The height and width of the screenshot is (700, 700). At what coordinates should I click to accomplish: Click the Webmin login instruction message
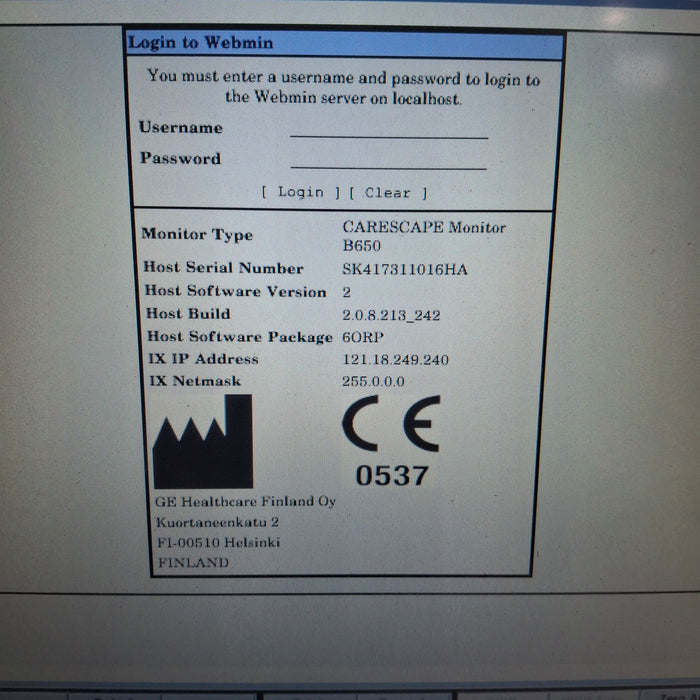click(x=343, y=87)
